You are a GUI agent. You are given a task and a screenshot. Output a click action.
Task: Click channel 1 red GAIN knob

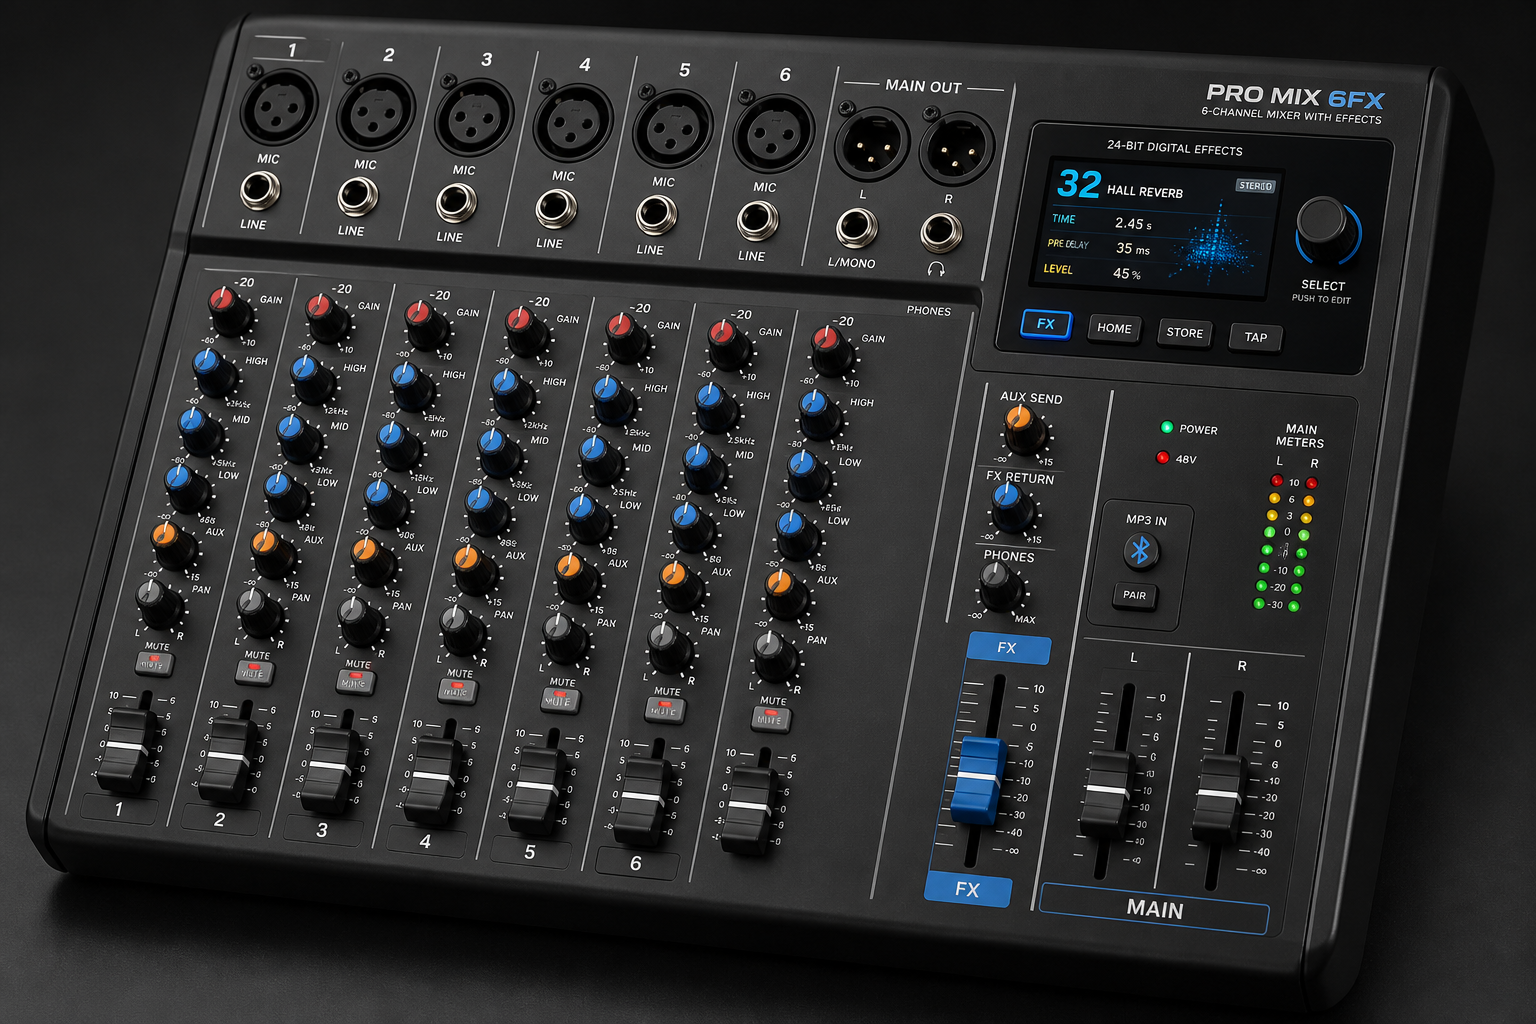(x=229, y=310)
